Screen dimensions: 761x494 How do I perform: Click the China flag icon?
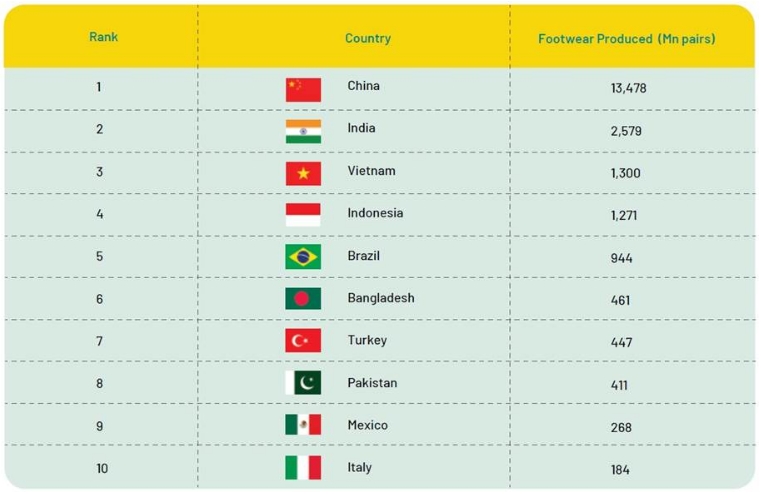pyautogui.click(x=303, y=90)
